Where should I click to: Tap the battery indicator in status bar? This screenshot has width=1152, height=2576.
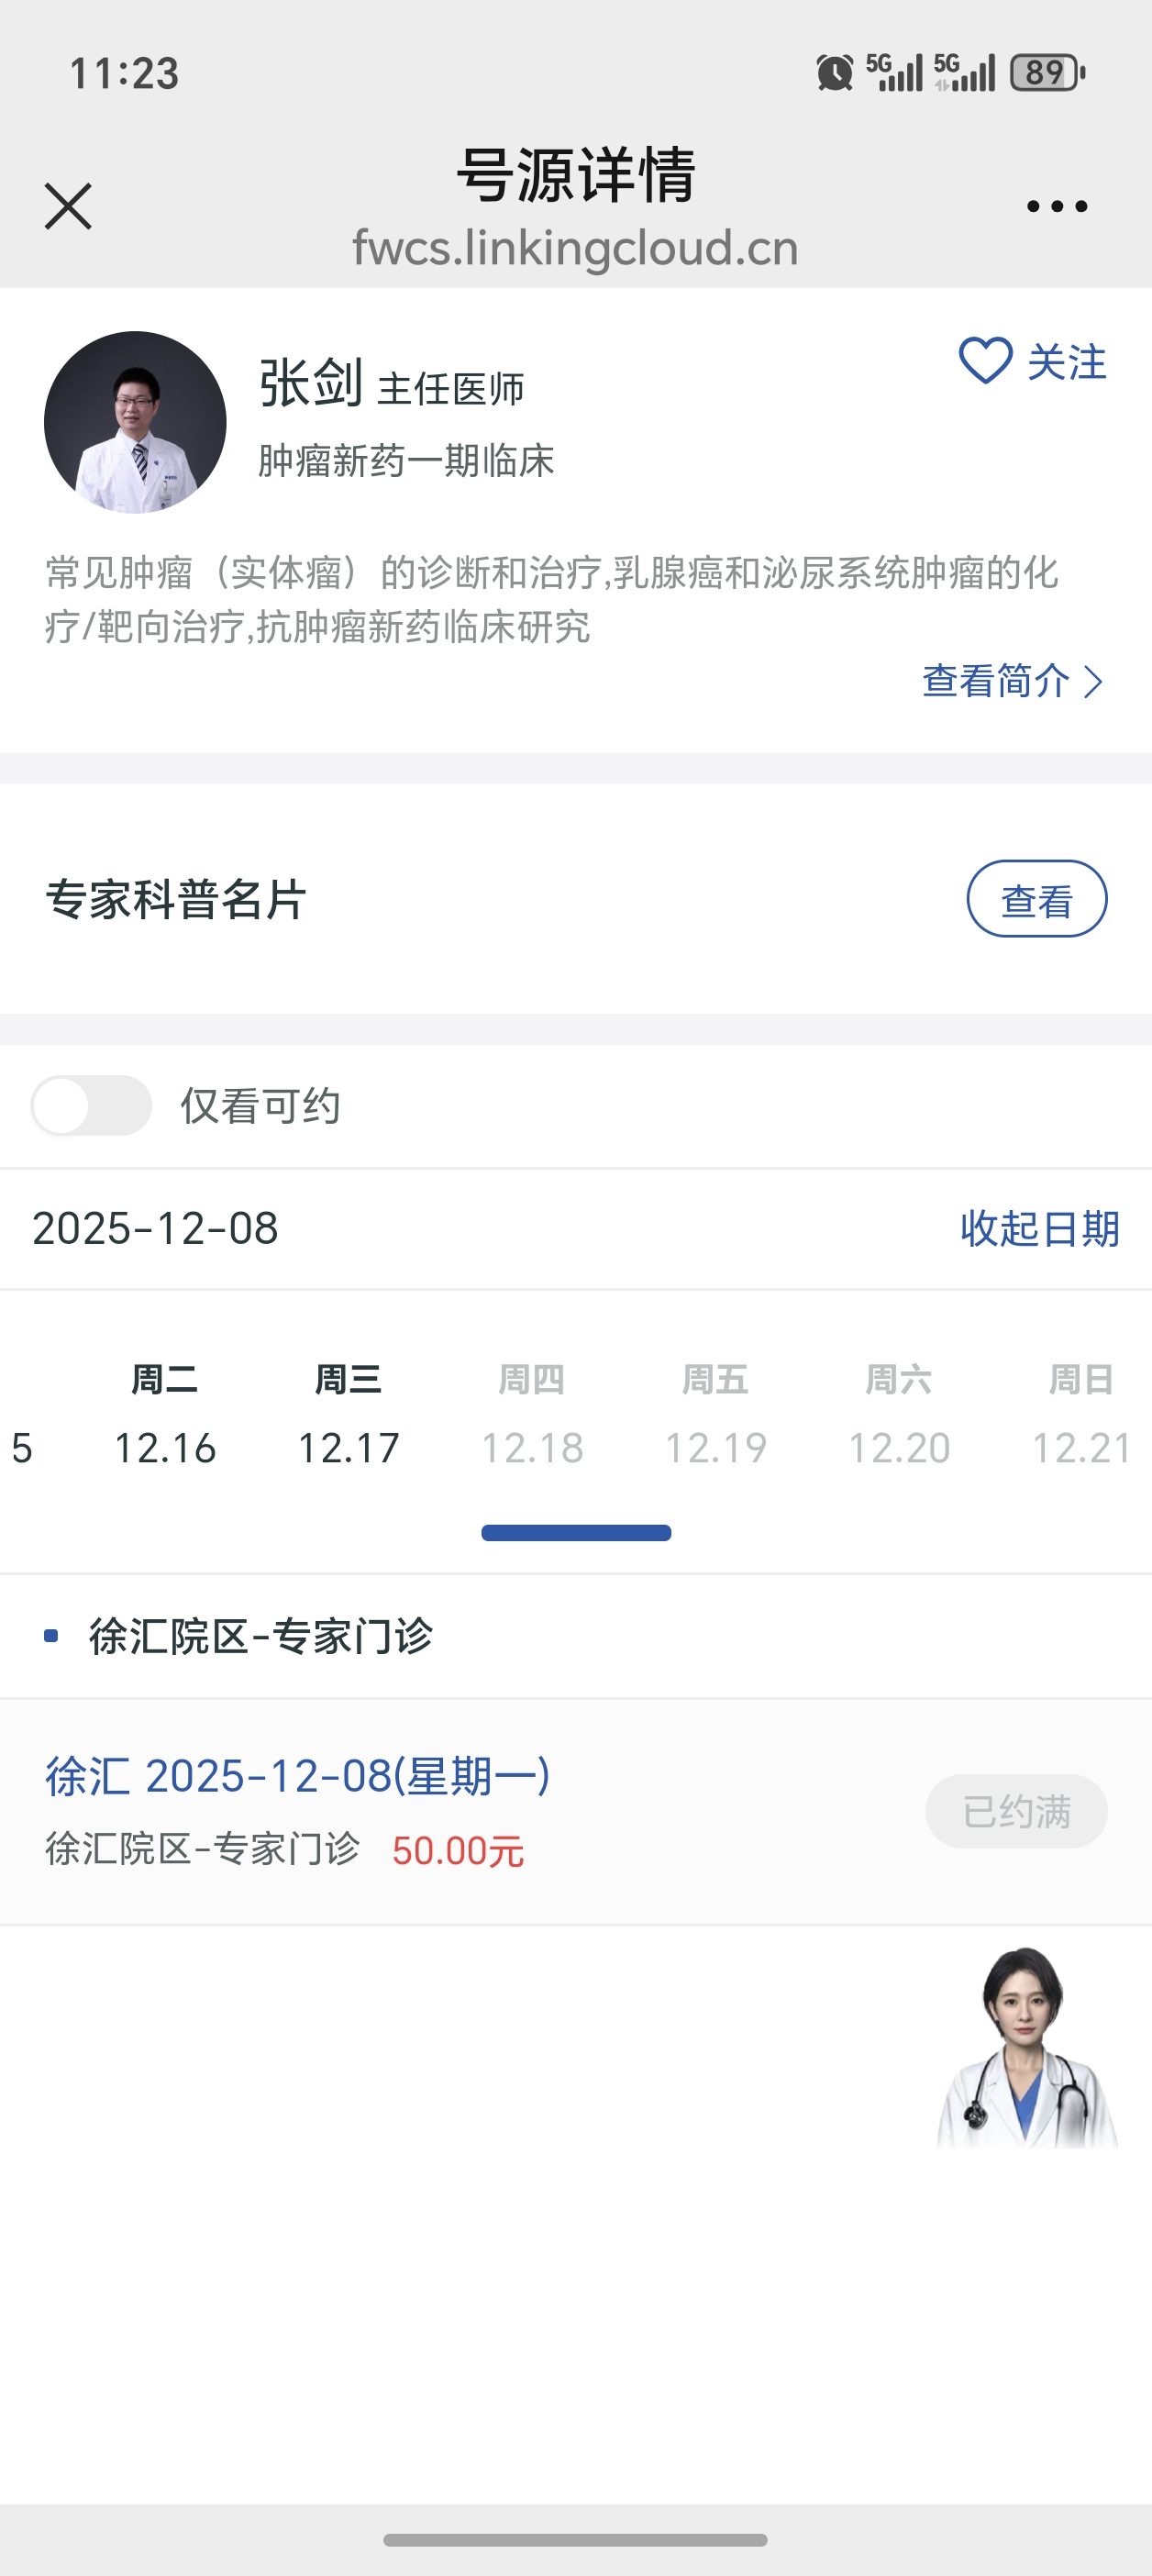(1046, 73)
